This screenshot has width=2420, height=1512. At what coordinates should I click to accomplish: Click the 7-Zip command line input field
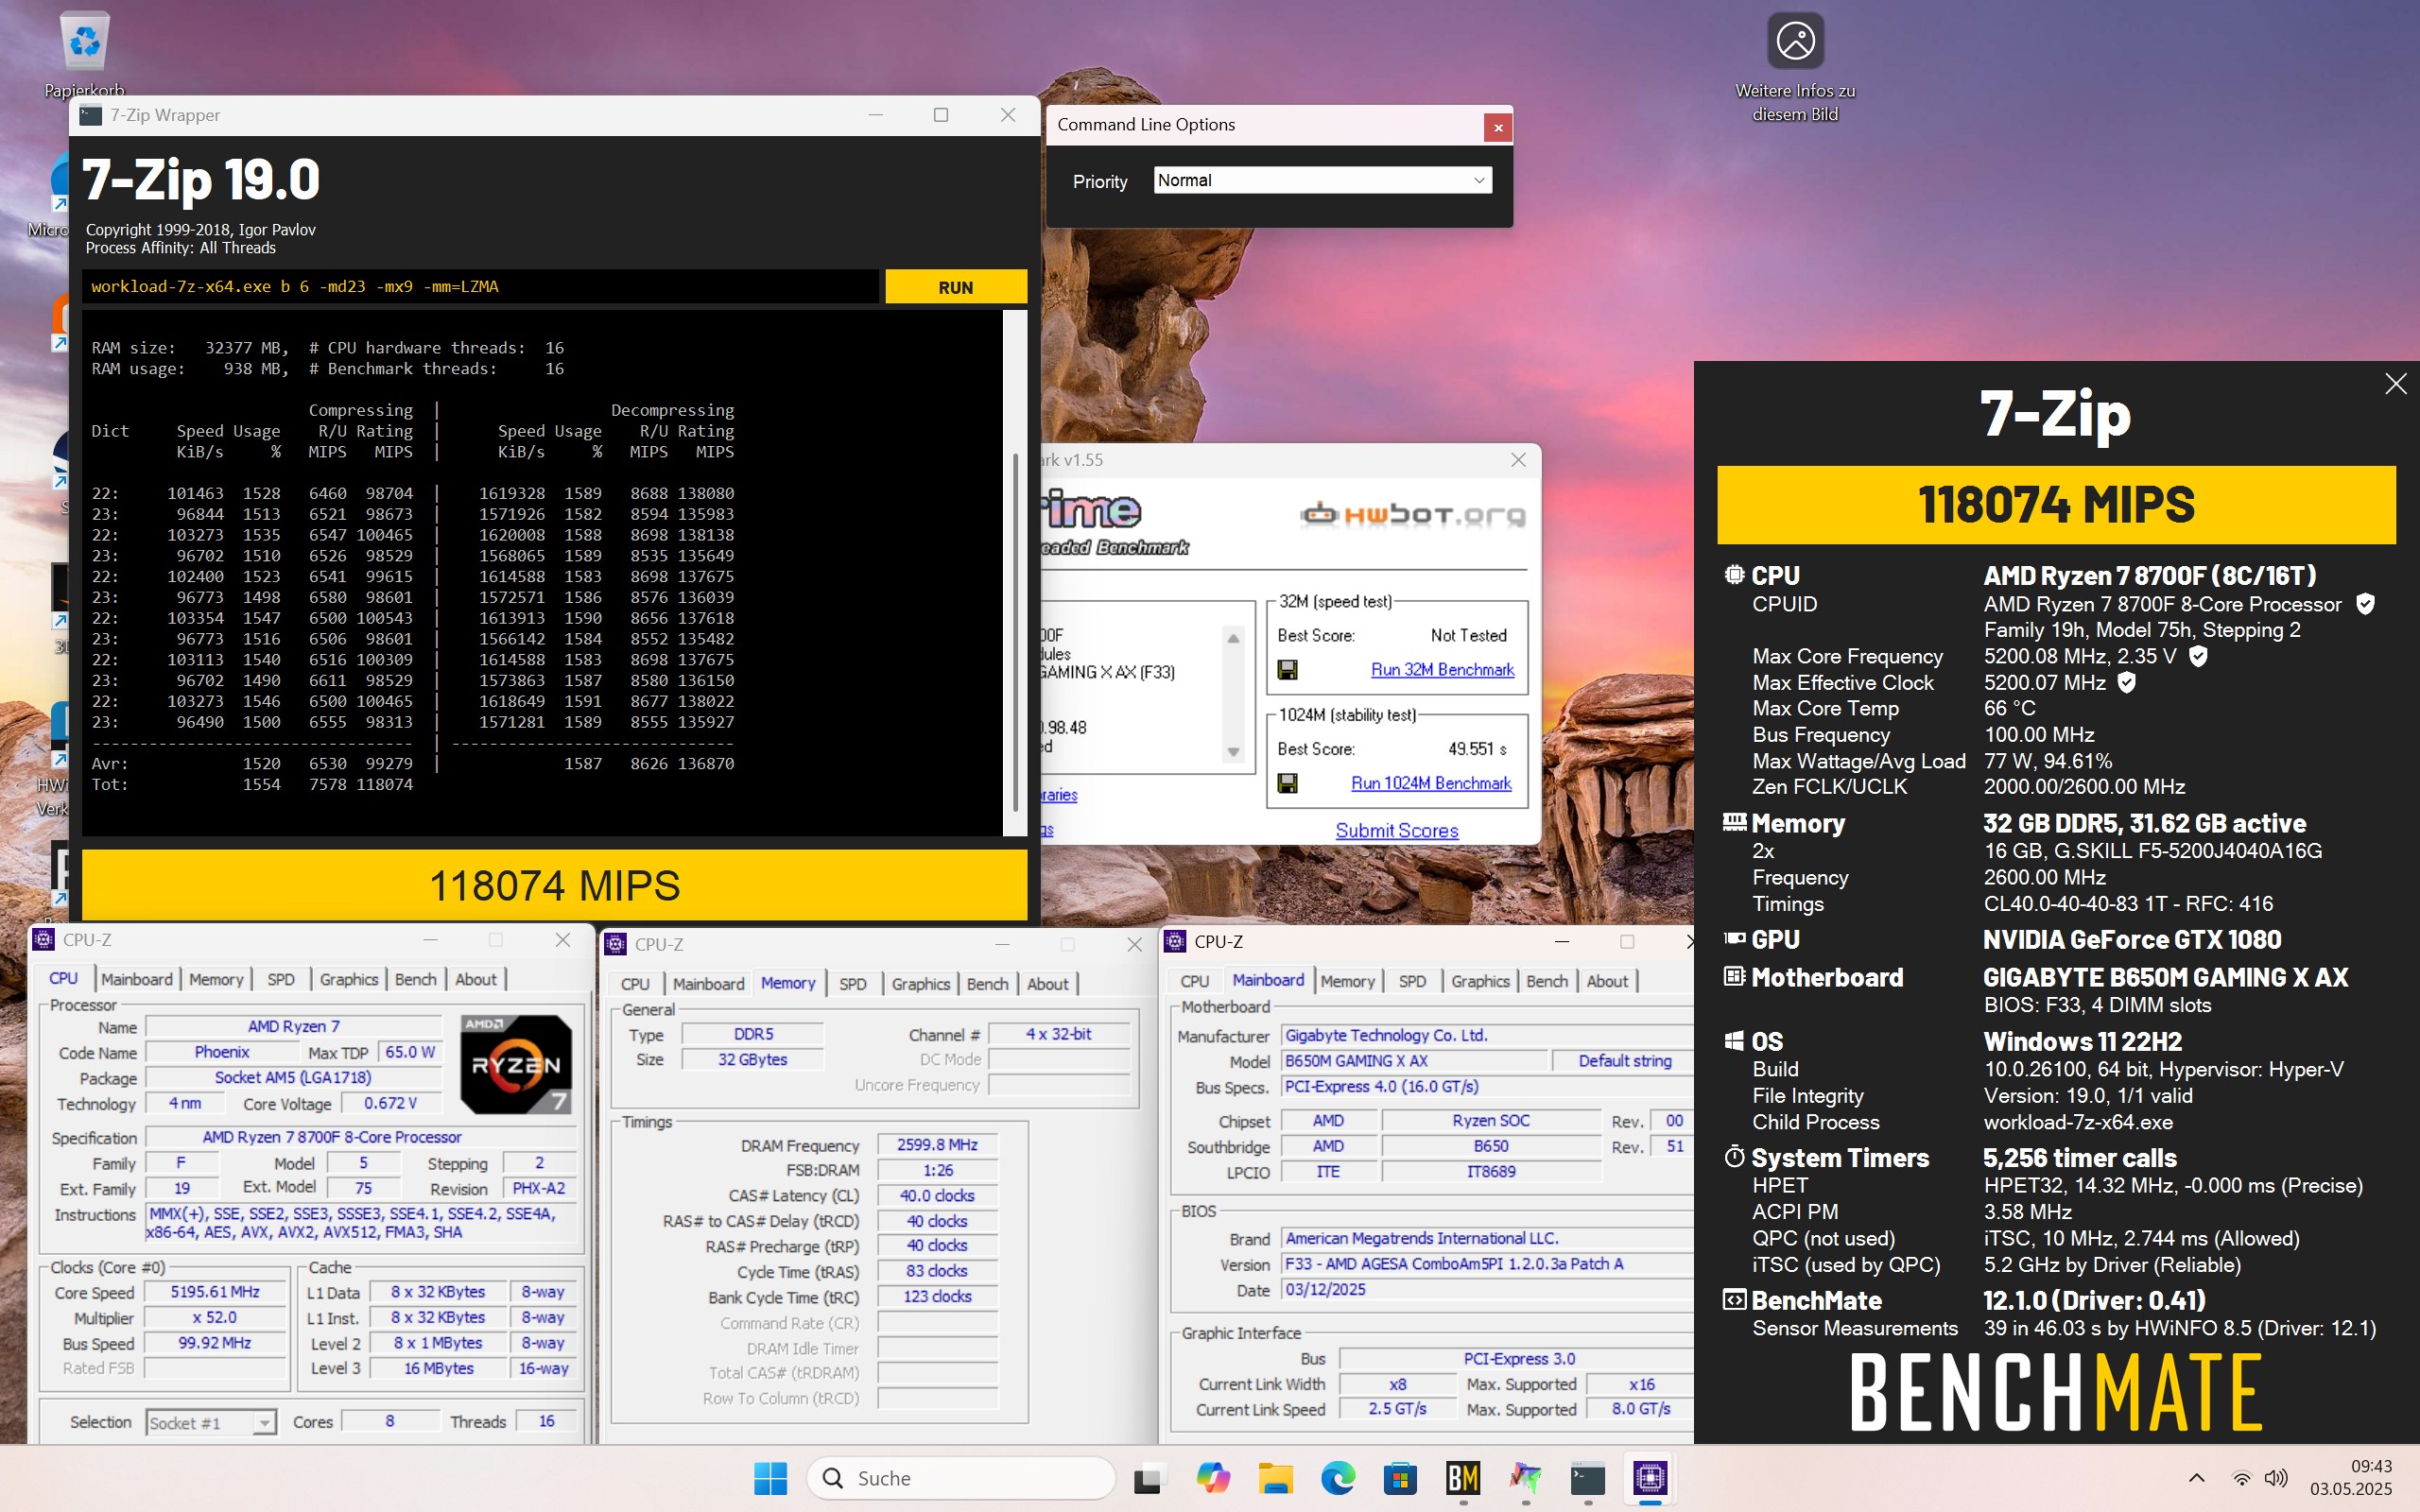[480, 287]
